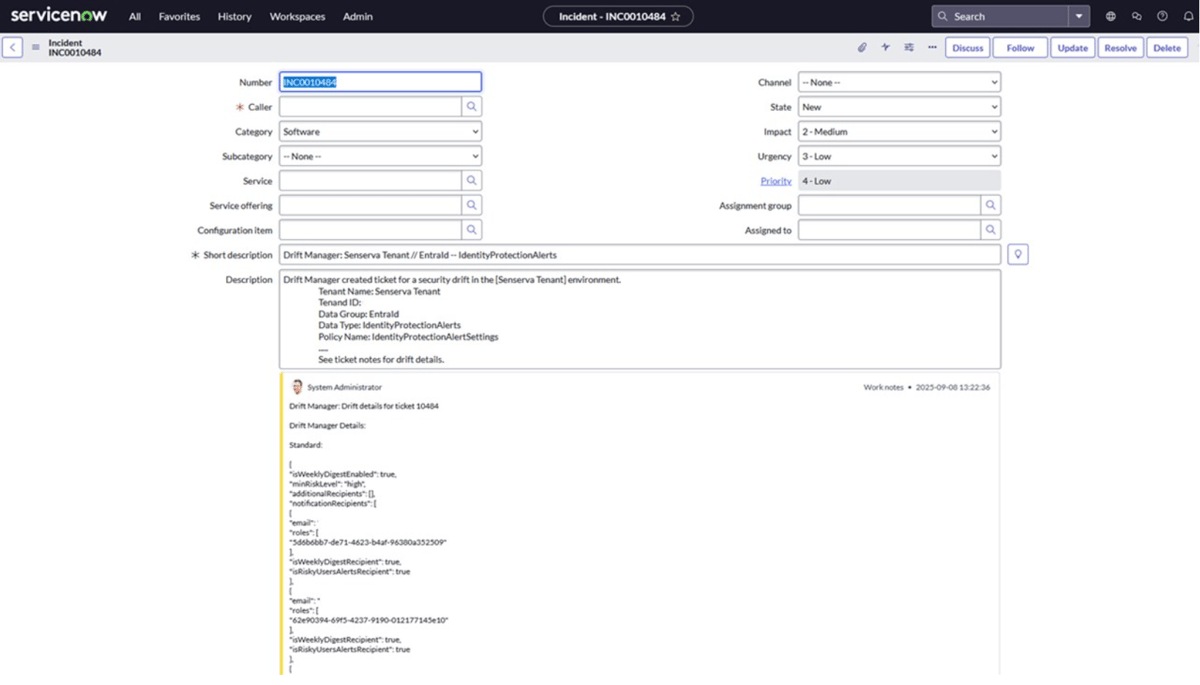Open the State dropdown
Image resolution: width=1200 pixels, height=685 pixels.
(899, 107)
